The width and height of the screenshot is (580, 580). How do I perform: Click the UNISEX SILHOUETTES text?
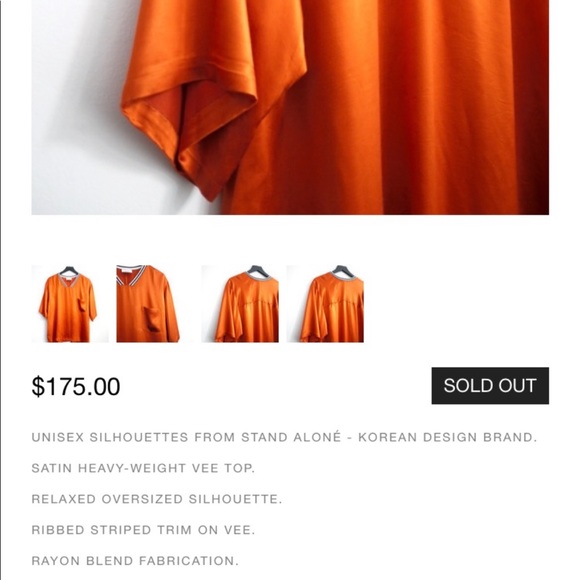pyautogui.click(x=110, y=437)
